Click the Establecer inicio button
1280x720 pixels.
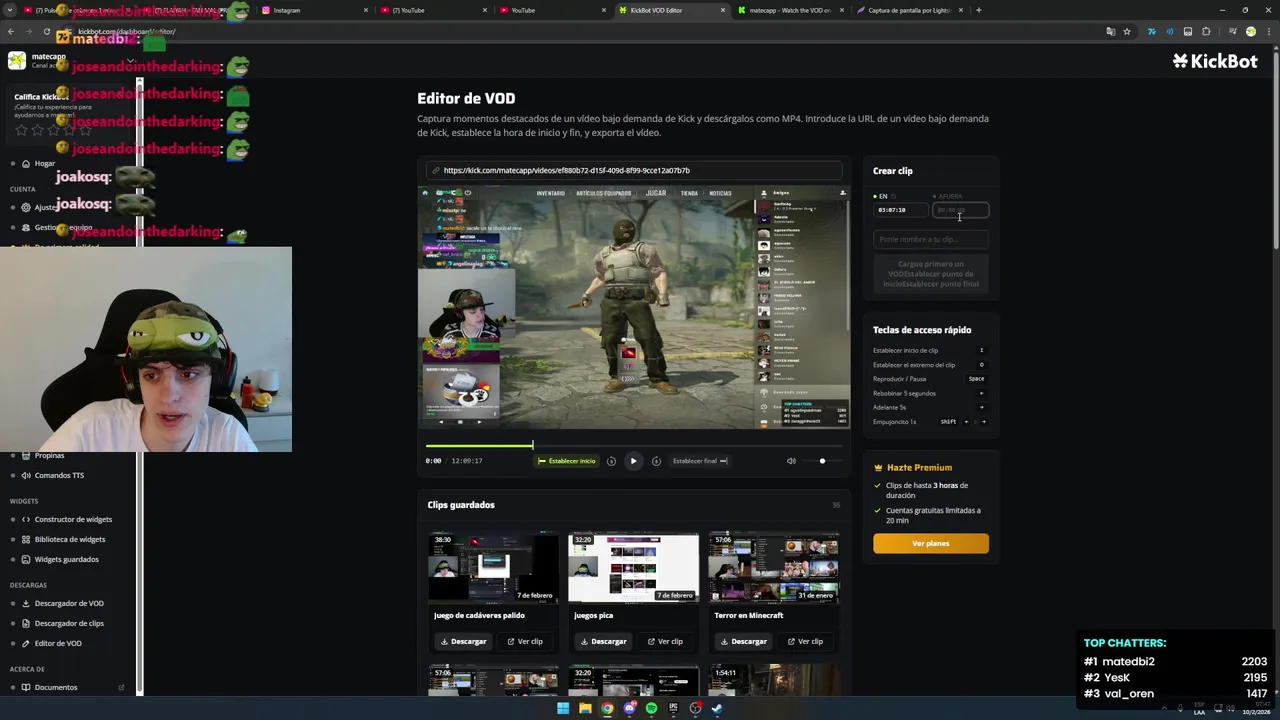(x=567, y=461)
